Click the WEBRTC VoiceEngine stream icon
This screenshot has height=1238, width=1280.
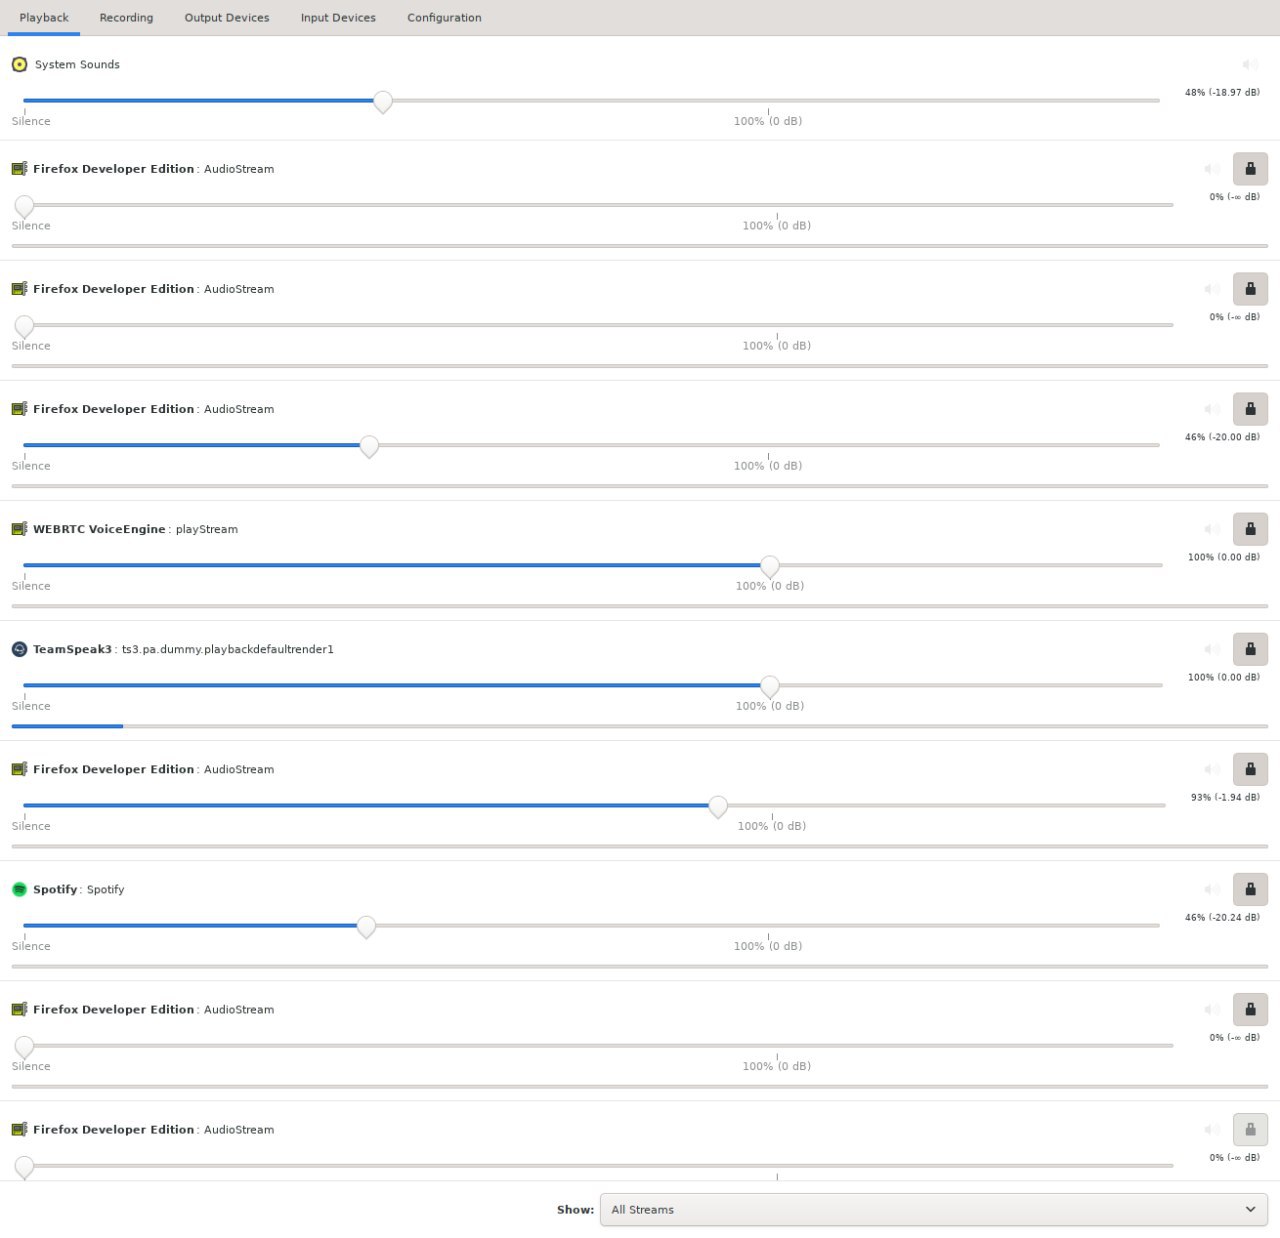[19, 529]
